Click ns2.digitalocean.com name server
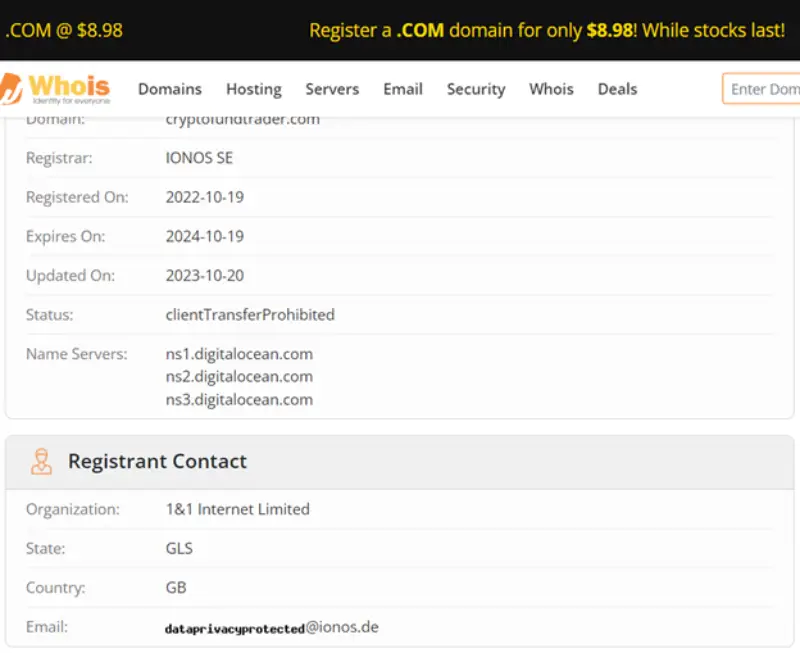The width and height of the screenshot is (800, 653). (x=239, y=377)
